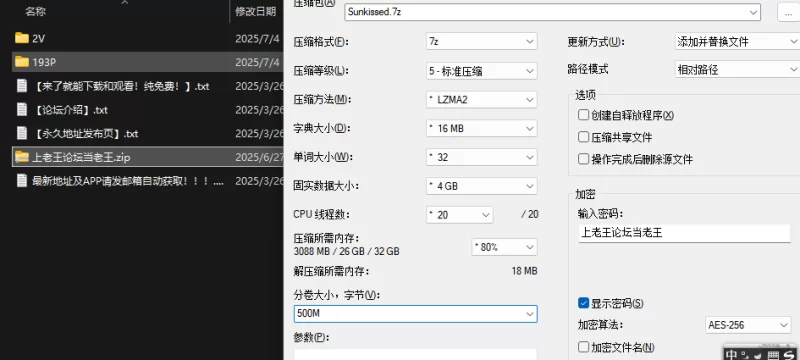Open the 固实数据大小 4 GB dropdown
The image size is (800, 360).
(482, 186)
